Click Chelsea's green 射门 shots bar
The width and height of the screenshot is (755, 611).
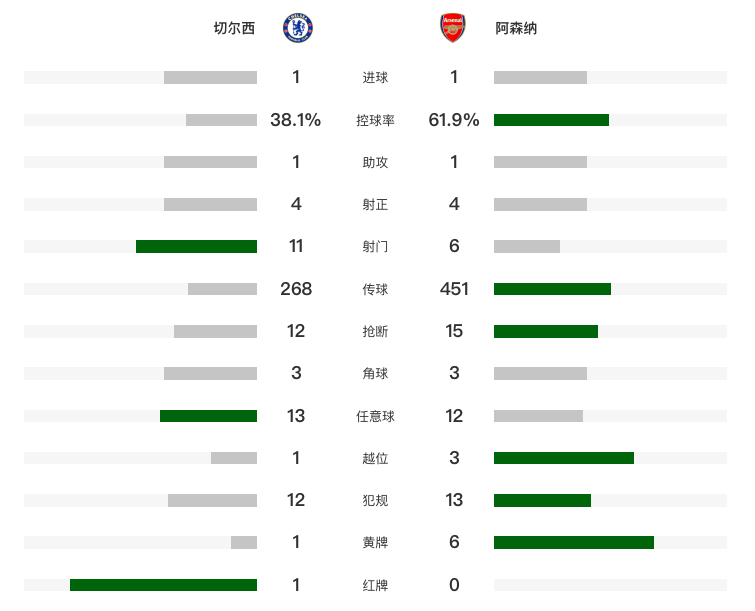(196, 247)
